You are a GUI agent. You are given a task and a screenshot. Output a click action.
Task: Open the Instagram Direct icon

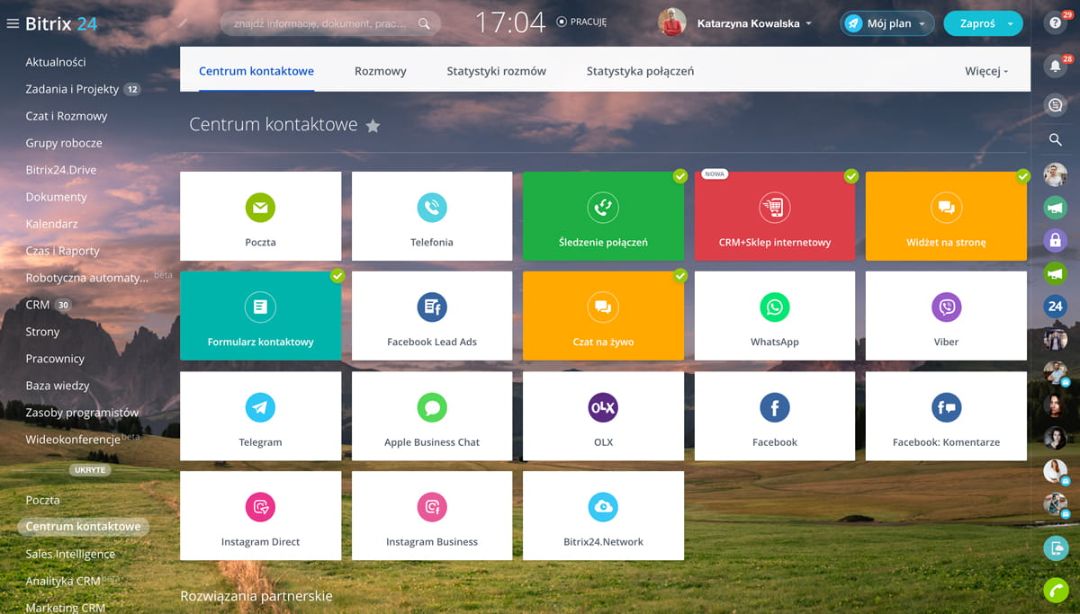point(260,507)
